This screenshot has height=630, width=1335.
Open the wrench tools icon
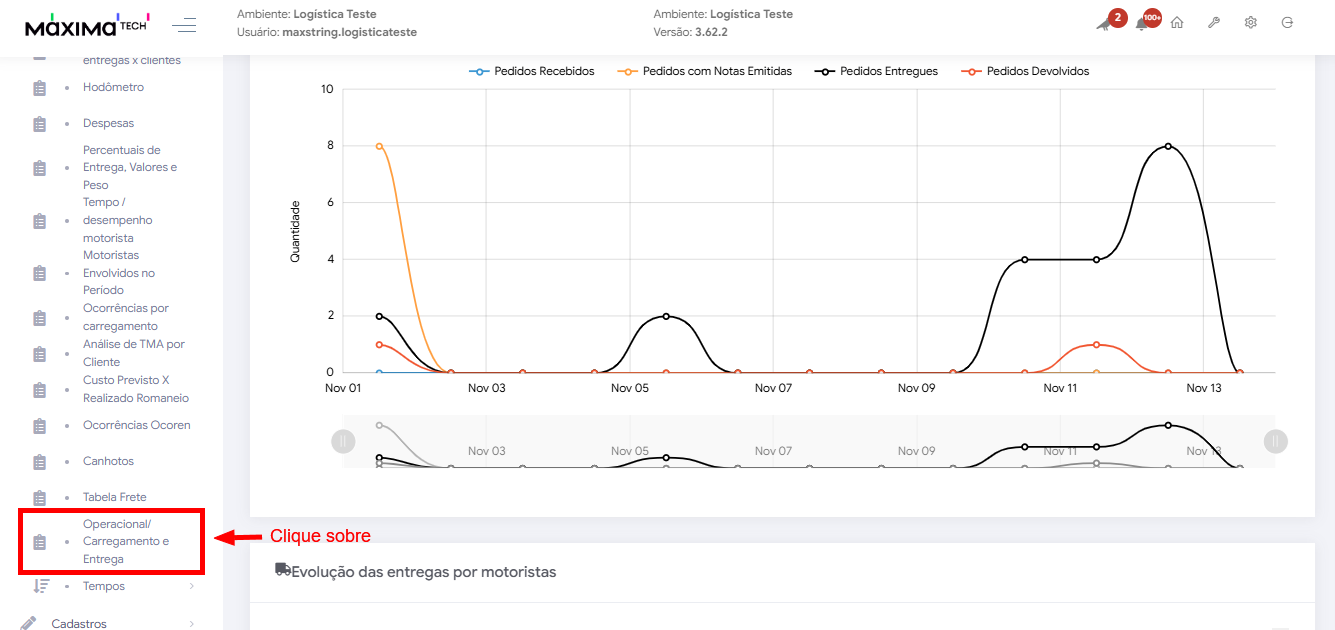coord(1214,23)
